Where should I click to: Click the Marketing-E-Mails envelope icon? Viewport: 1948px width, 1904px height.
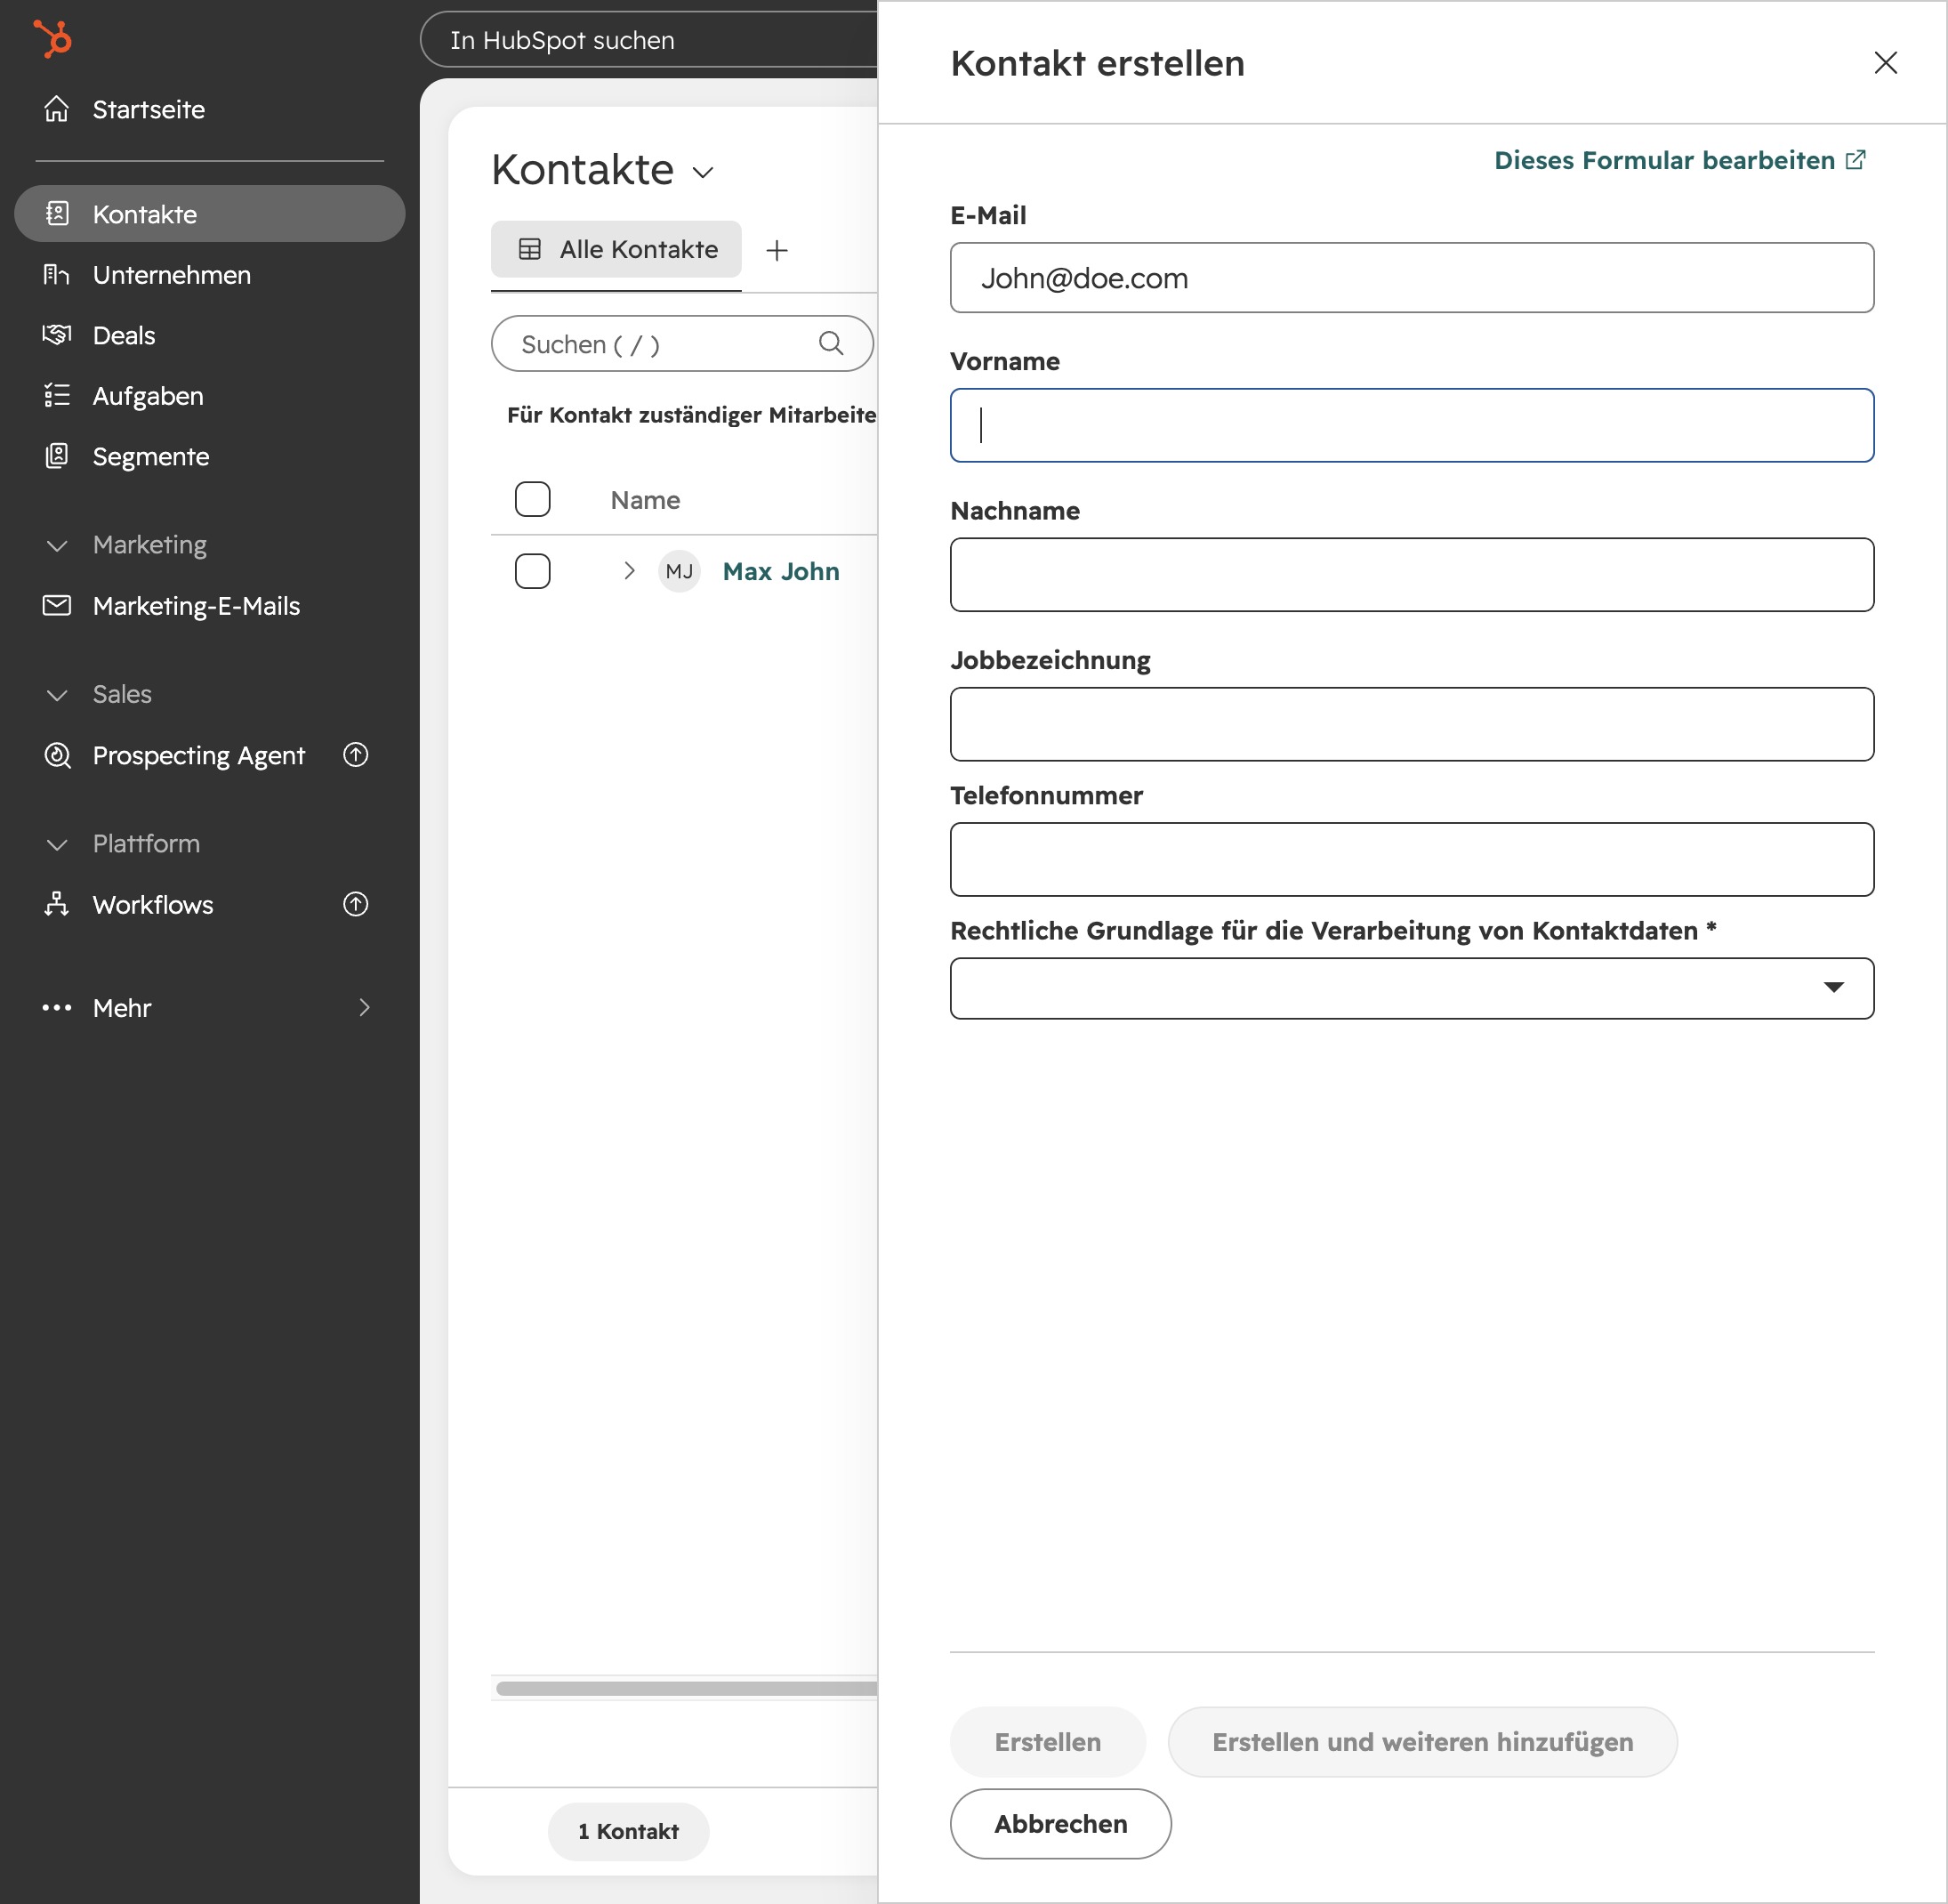(57, 605)
